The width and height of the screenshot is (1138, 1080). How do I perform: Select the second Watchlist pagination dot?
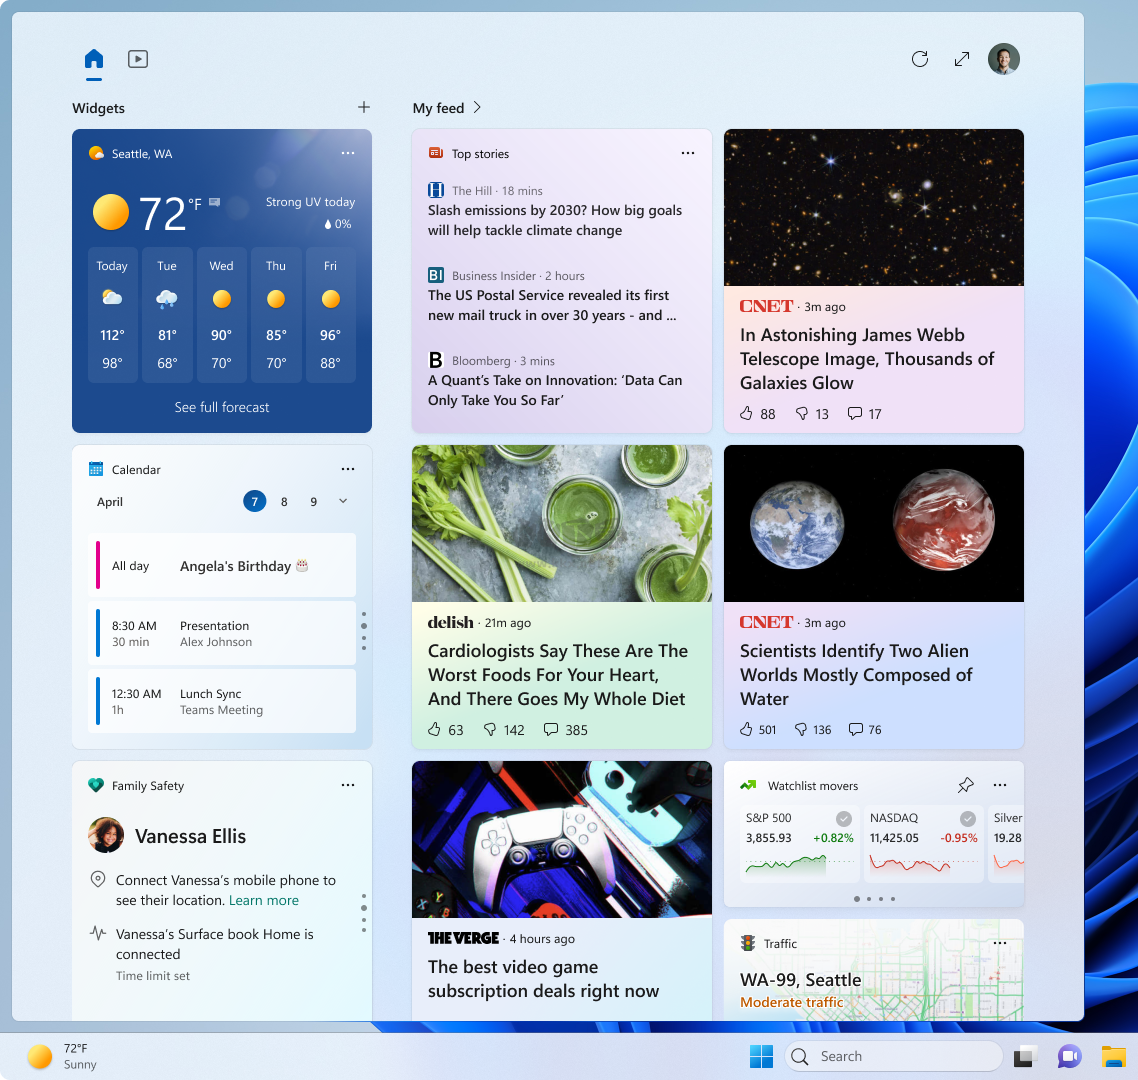click(869, 899)
